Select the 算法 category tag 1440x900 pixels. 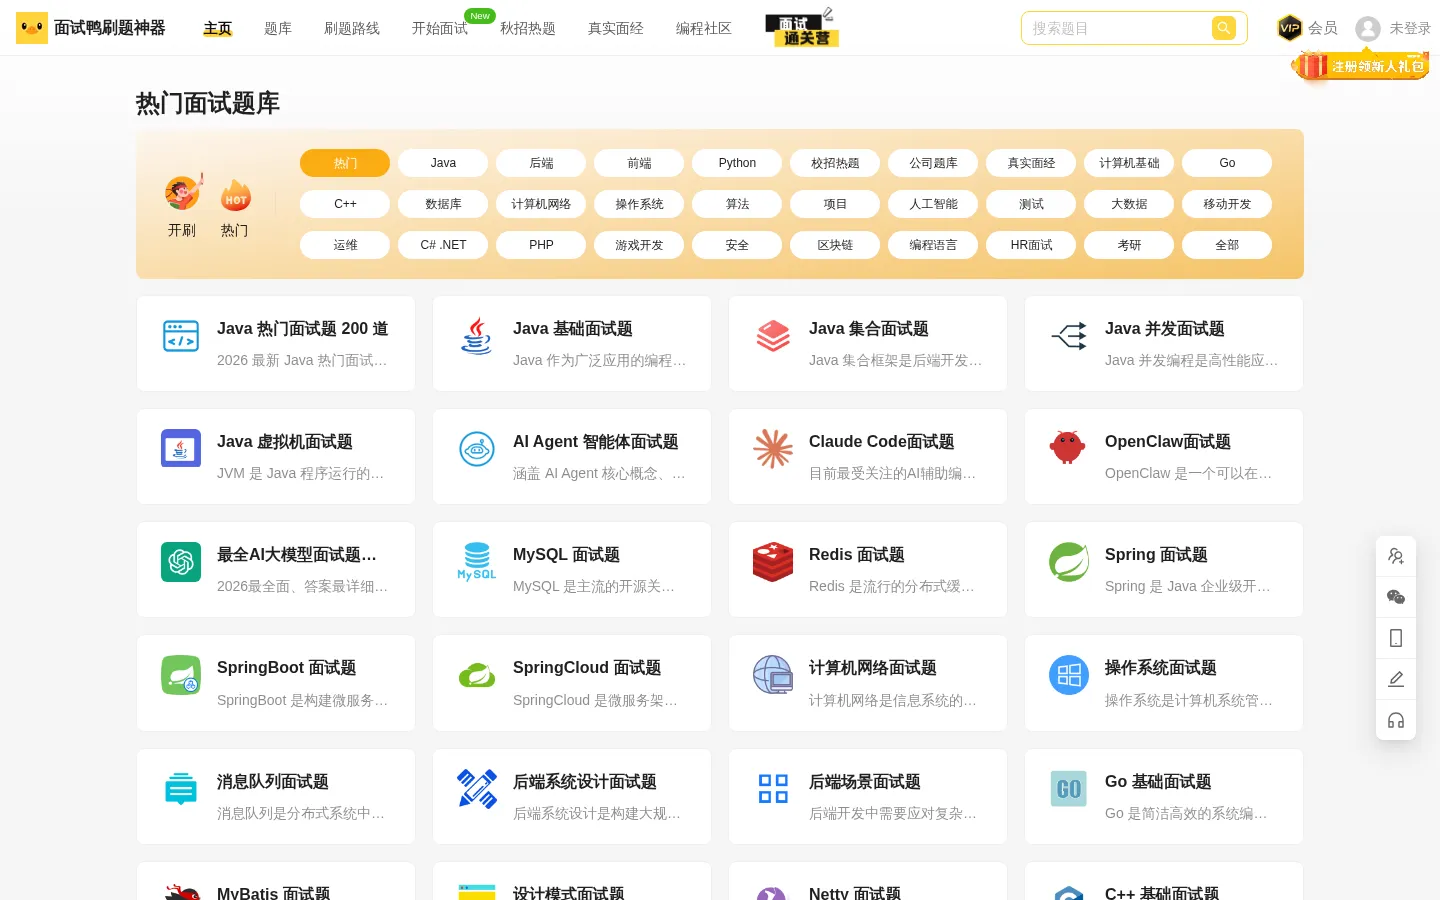[x=737, y=204]
